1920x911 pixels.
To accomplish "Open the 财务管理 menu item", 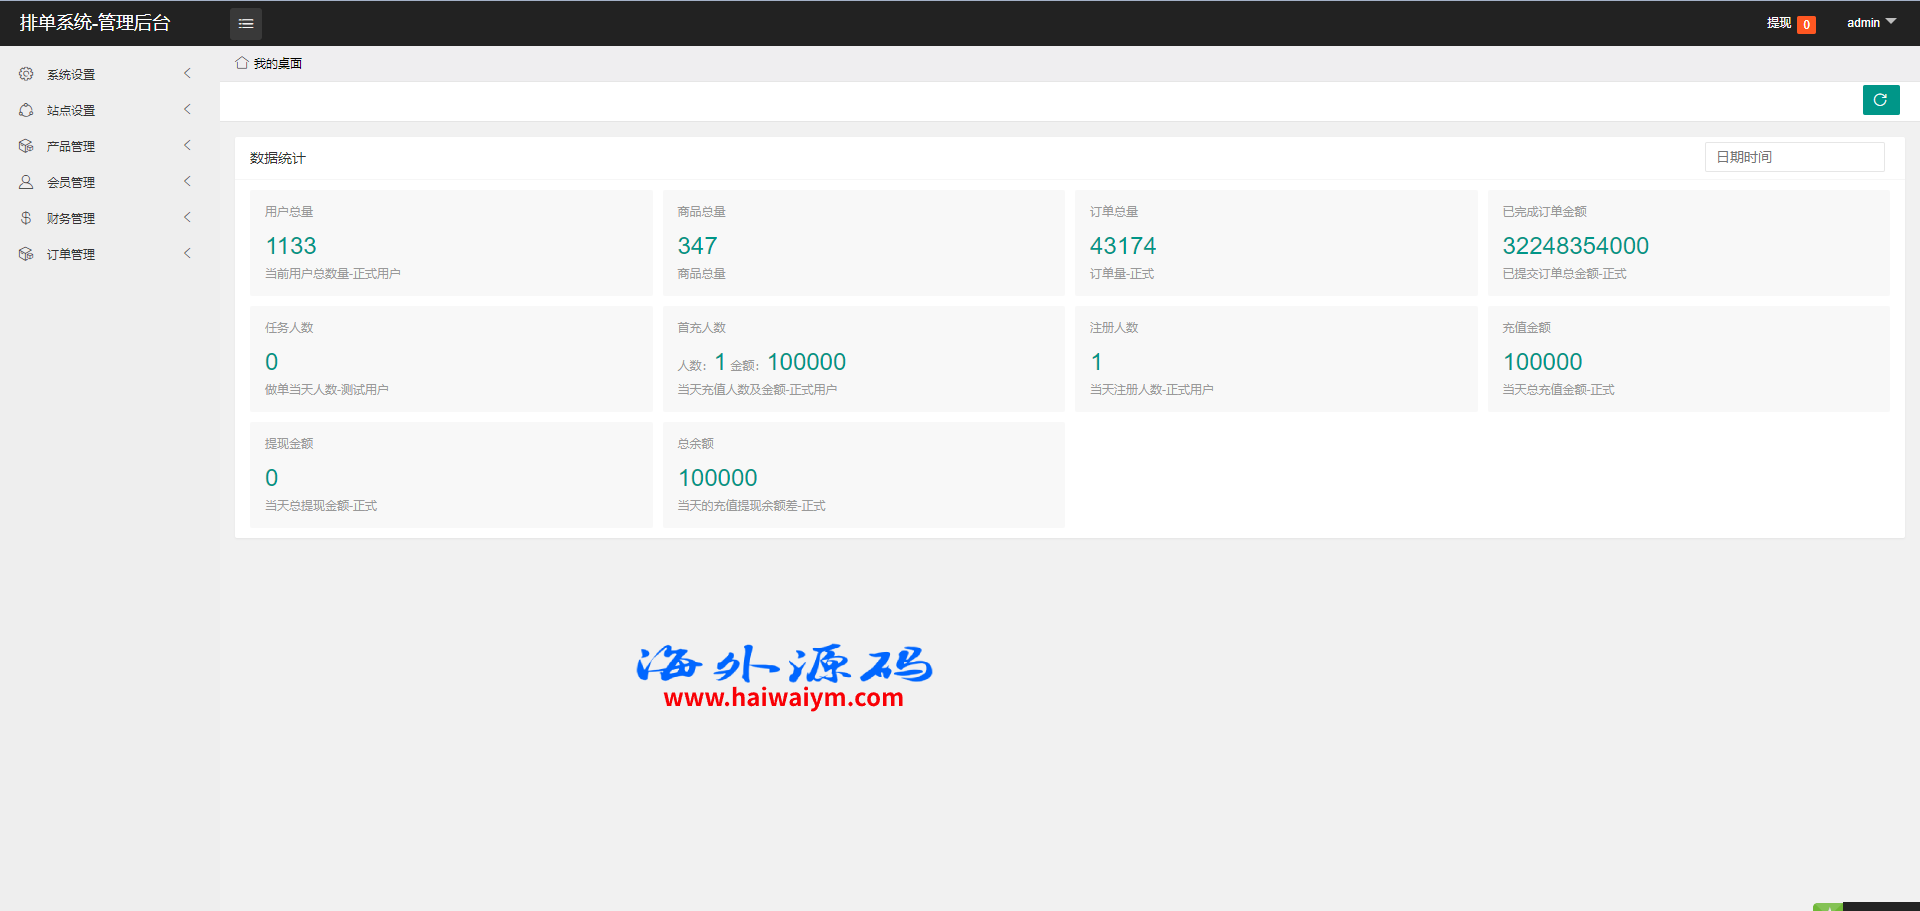I will (71, 218).
